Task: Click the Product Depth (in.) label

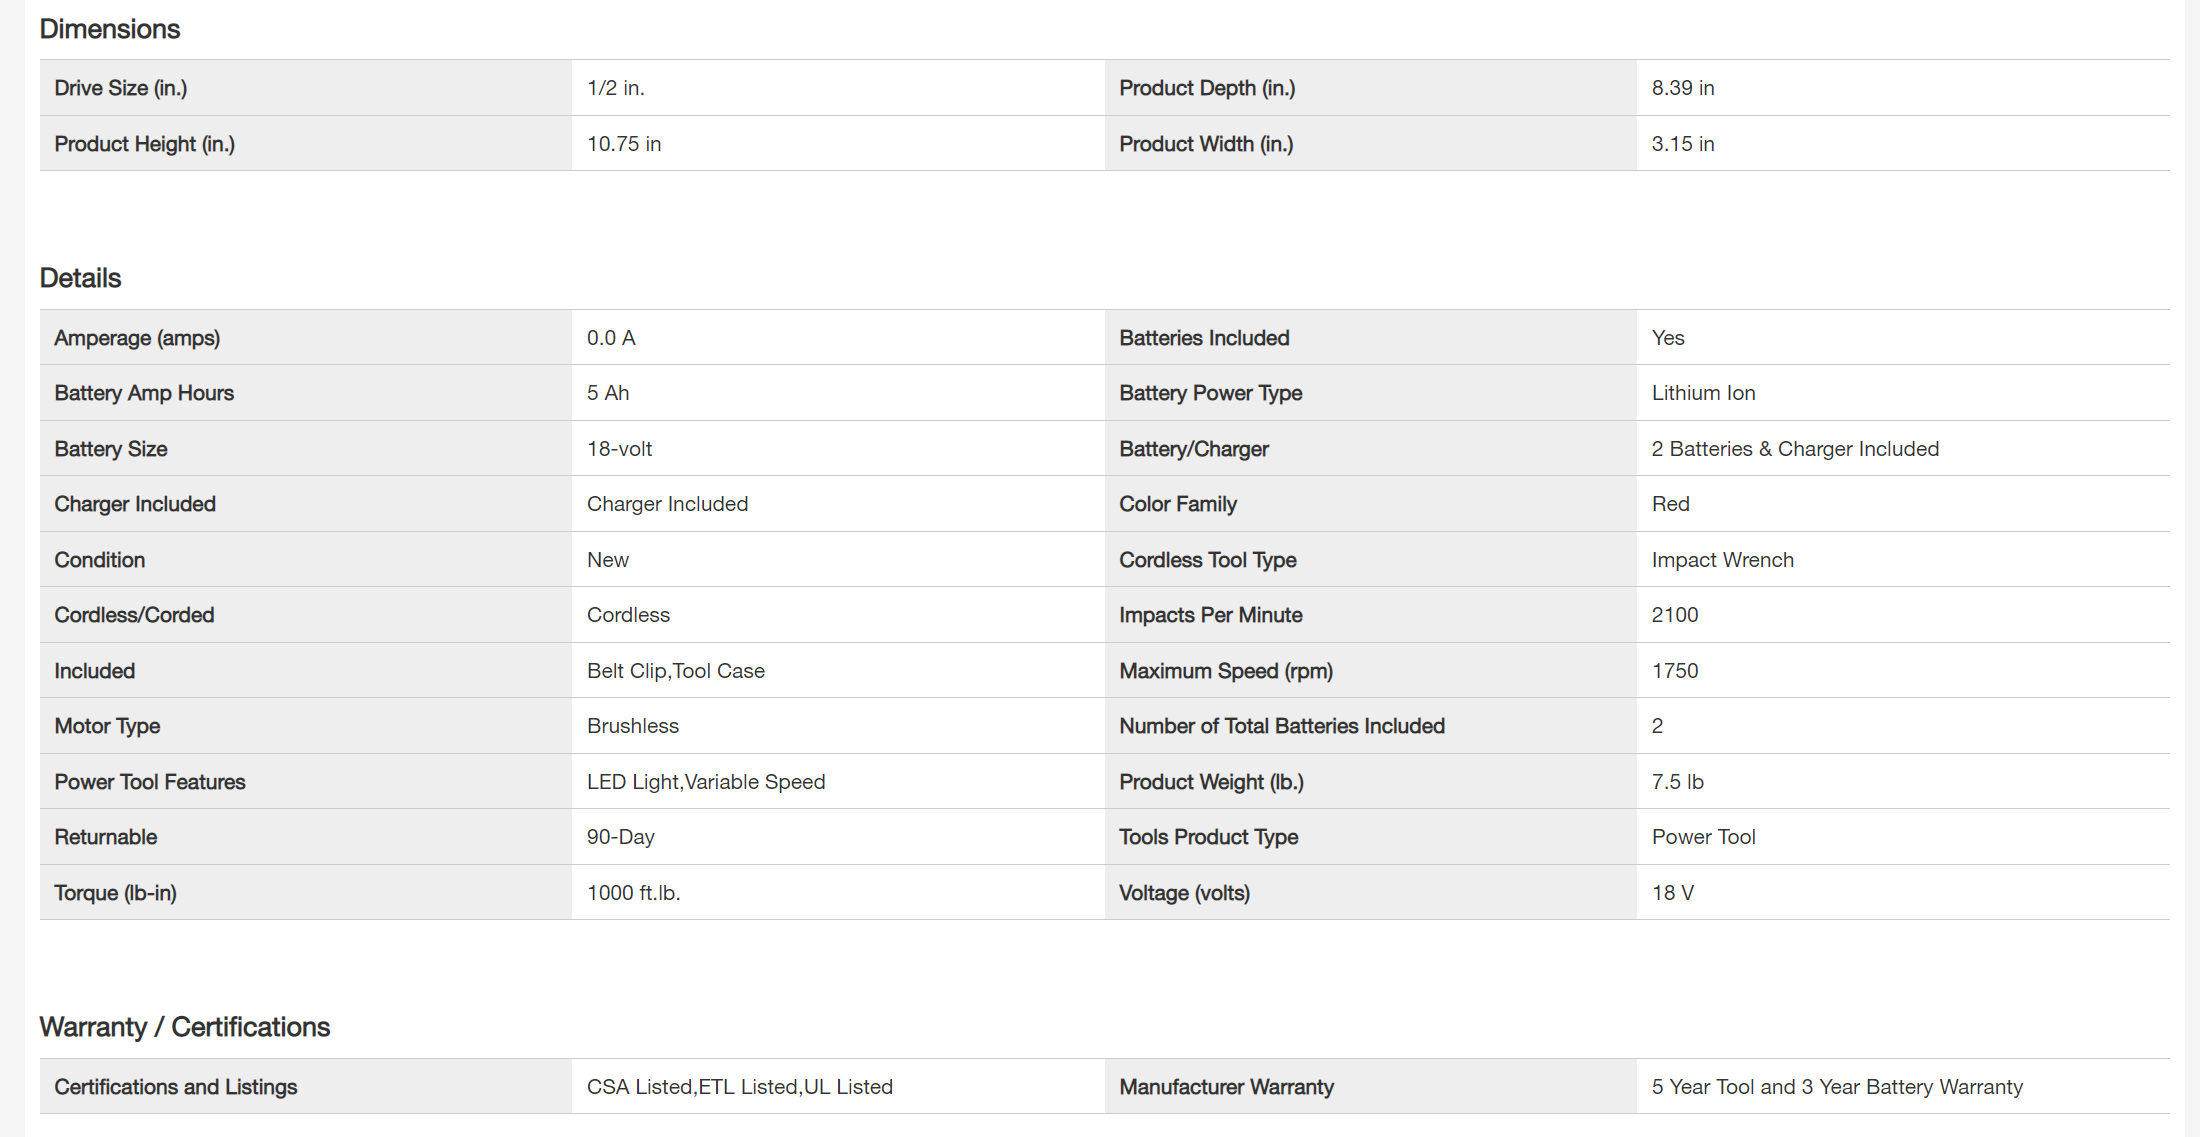Action: click(x=1207, y=88)
